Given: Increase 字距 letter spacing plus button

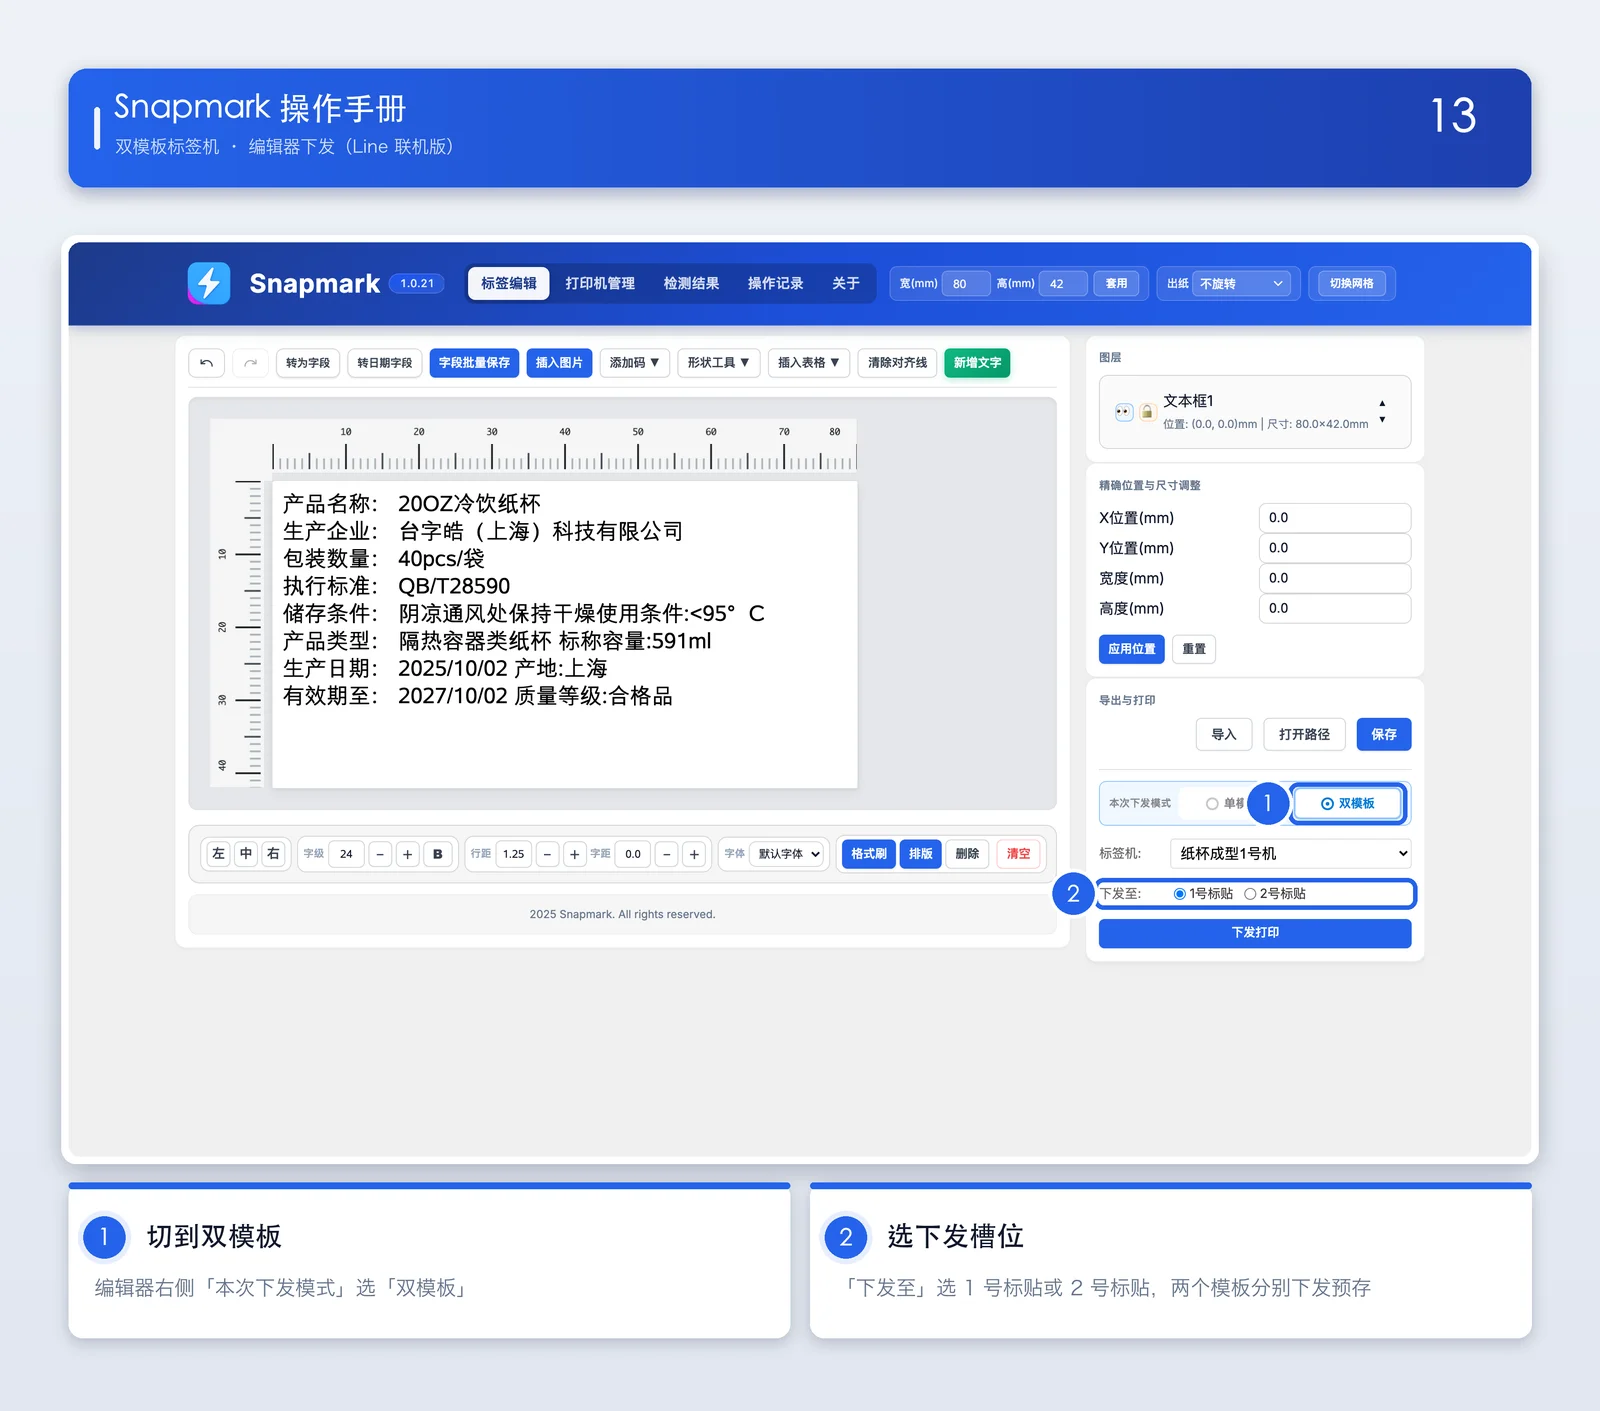Looking at the screenshot, I should click(694, 854).
